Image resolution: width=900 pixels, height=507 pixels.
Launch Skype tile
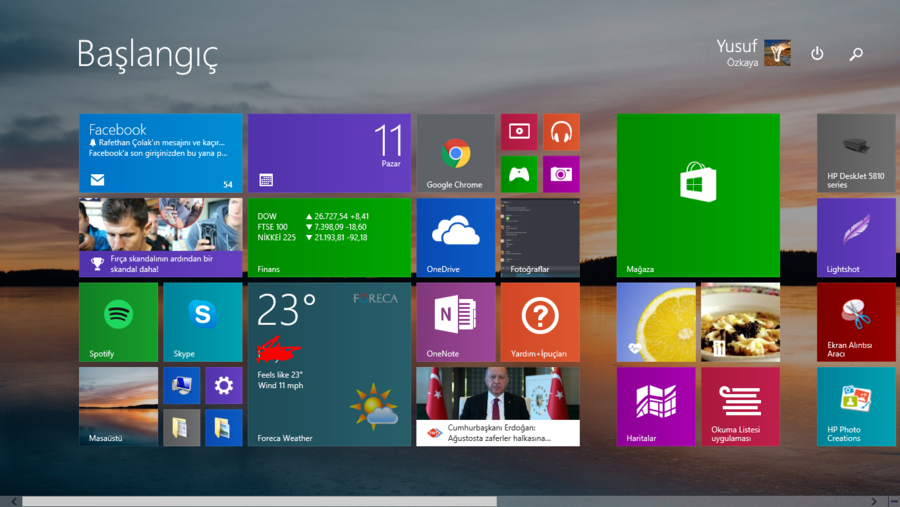[203, 322]
